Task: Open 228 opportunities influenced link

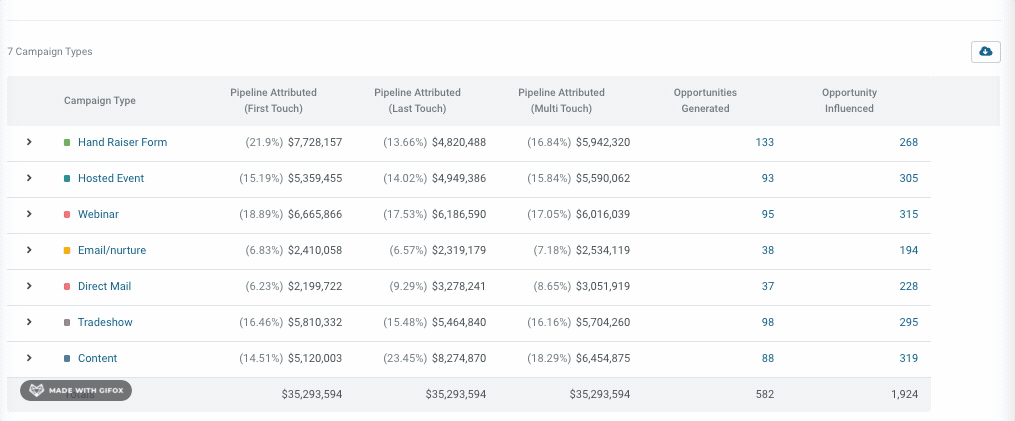Action: click(x=909, y=286)
